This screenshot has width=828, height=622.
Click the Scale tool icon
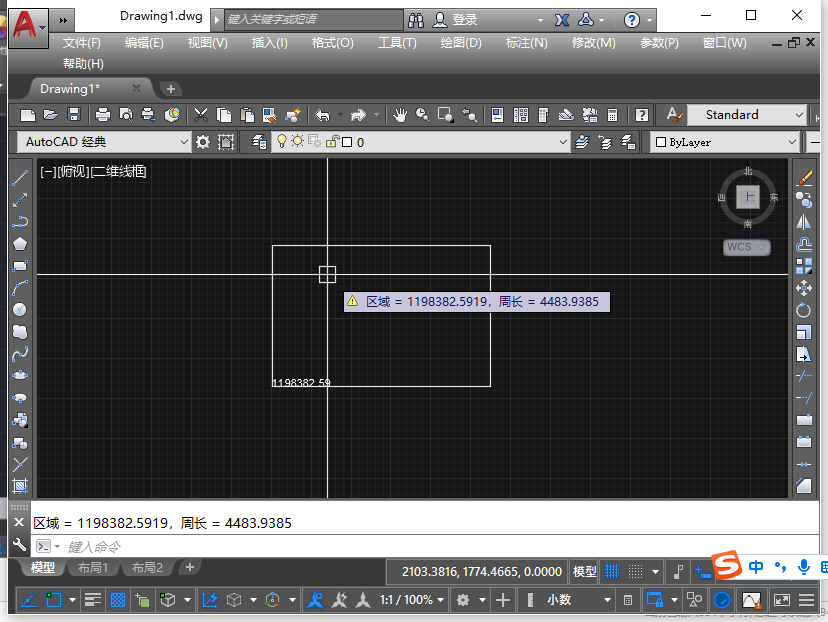804,332
